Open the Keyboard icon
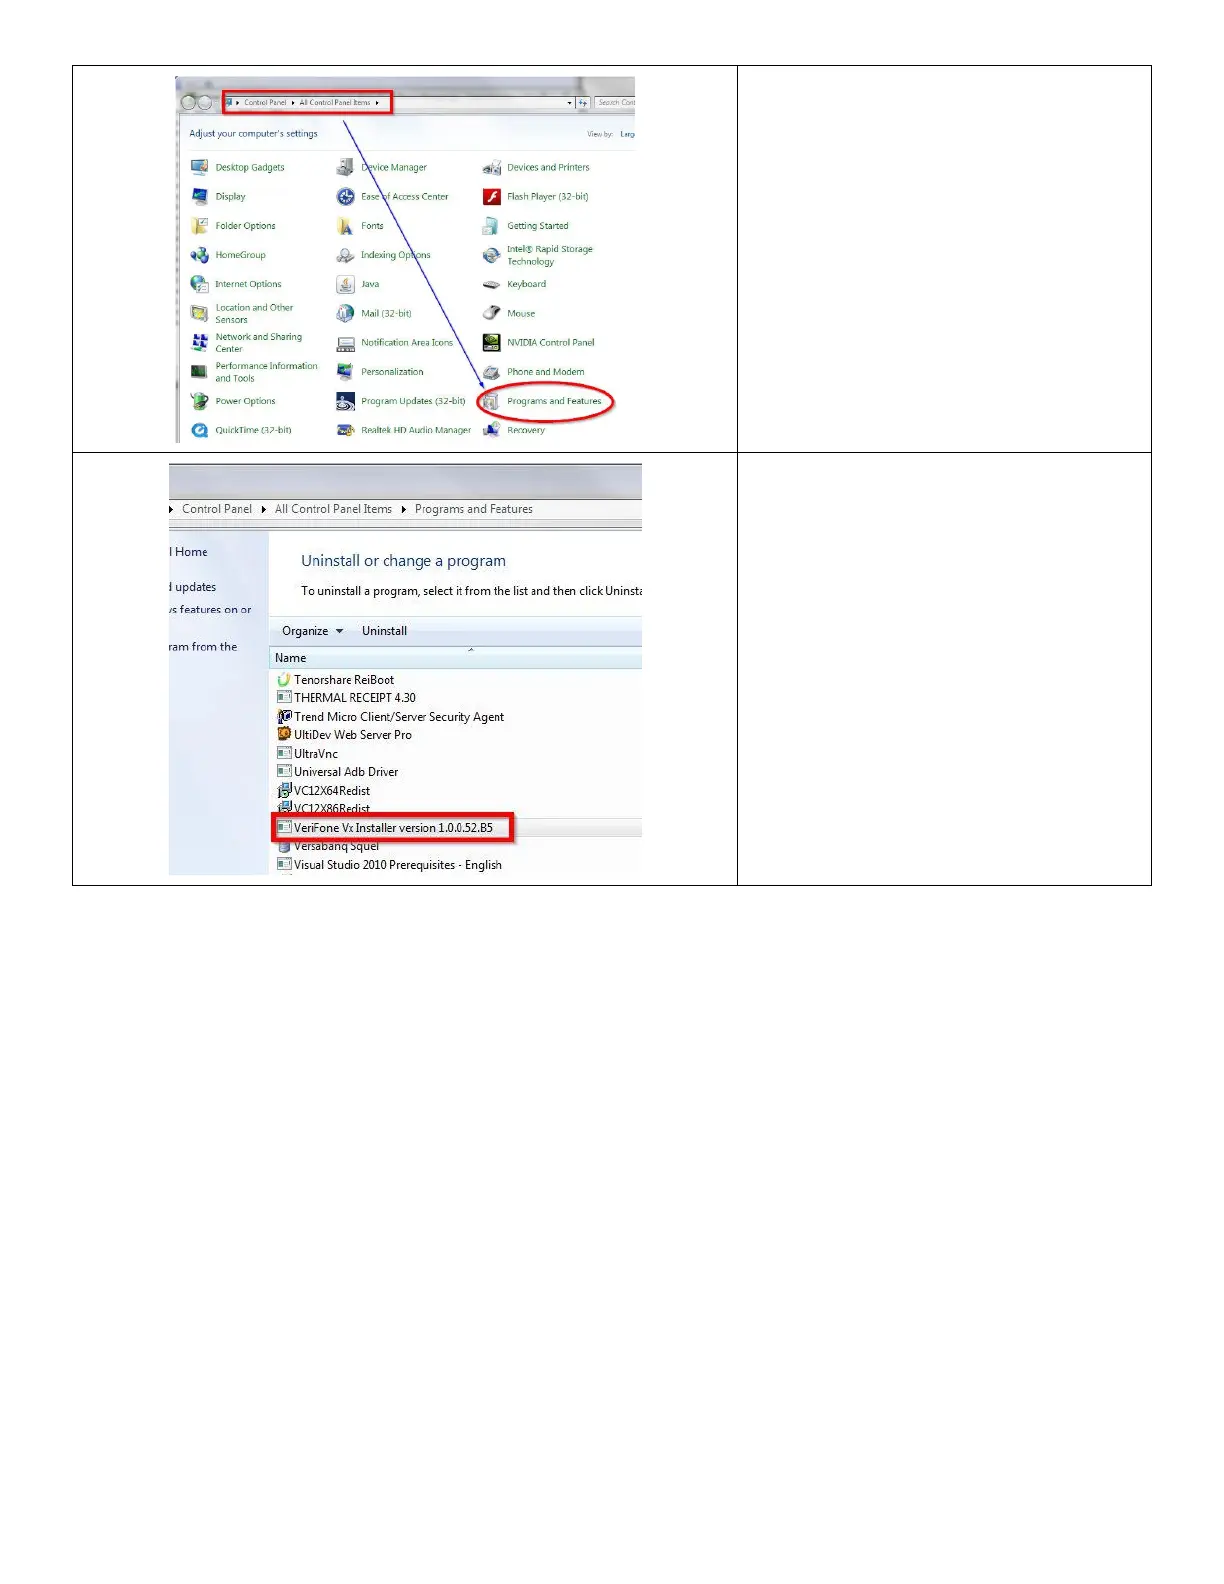This screenshot has width=1224, height=1584. [491, 284]
